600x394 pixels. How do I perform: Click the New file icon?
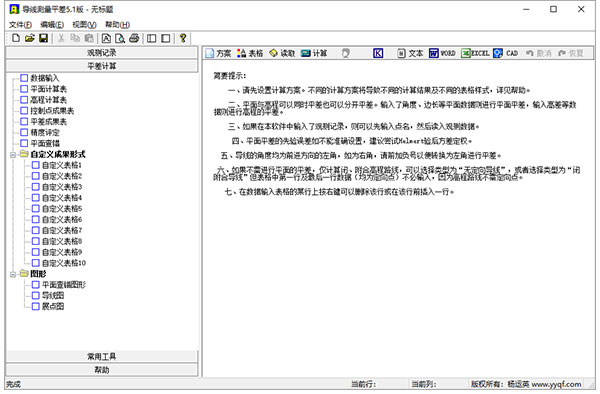coord(16,38)
